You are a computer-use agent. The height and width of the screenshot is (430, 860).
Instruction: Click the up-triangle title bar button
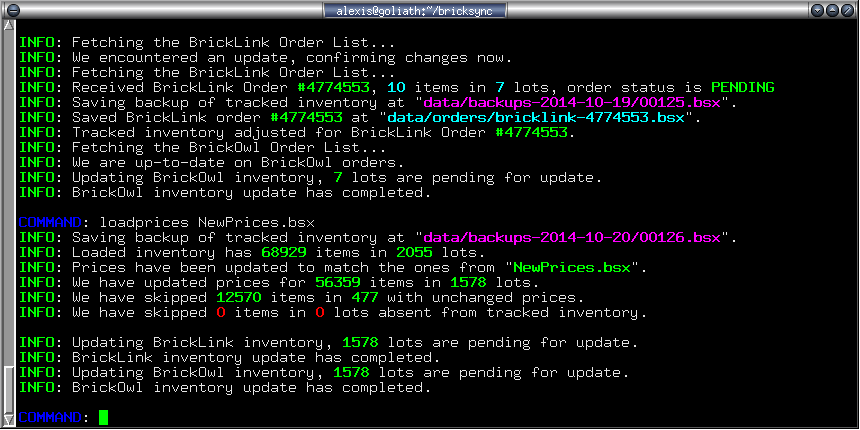coord(833,10)
